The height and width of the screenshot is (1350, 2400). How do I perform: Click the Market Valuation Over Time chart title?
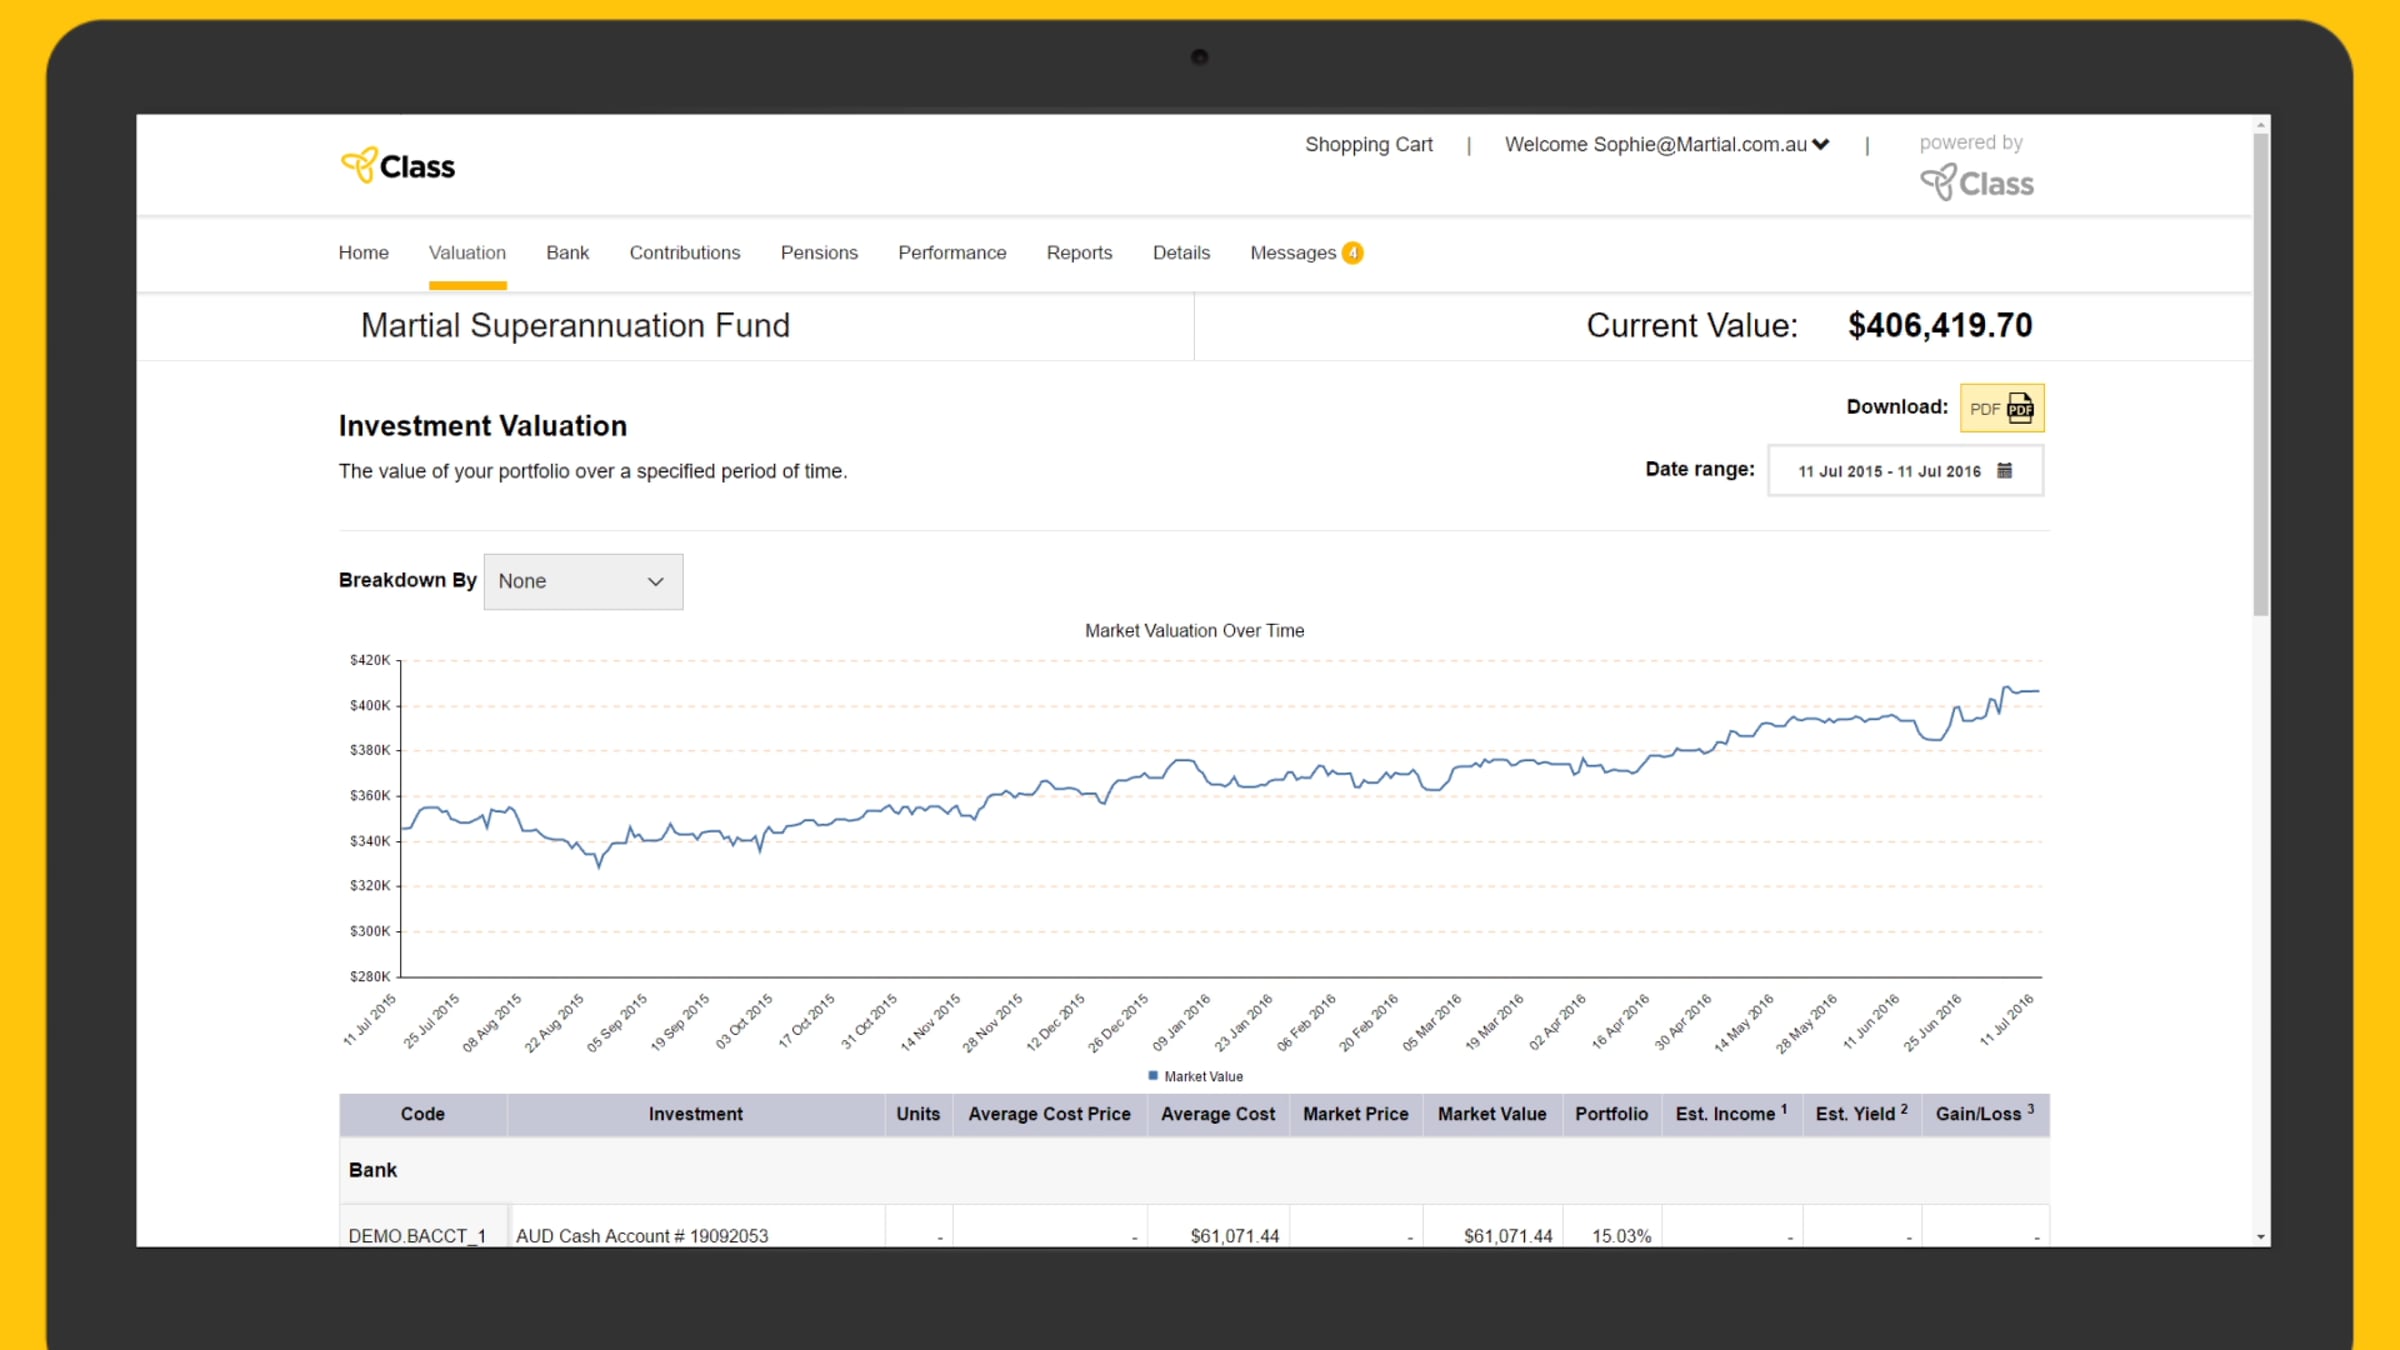tap(1194, 631)
